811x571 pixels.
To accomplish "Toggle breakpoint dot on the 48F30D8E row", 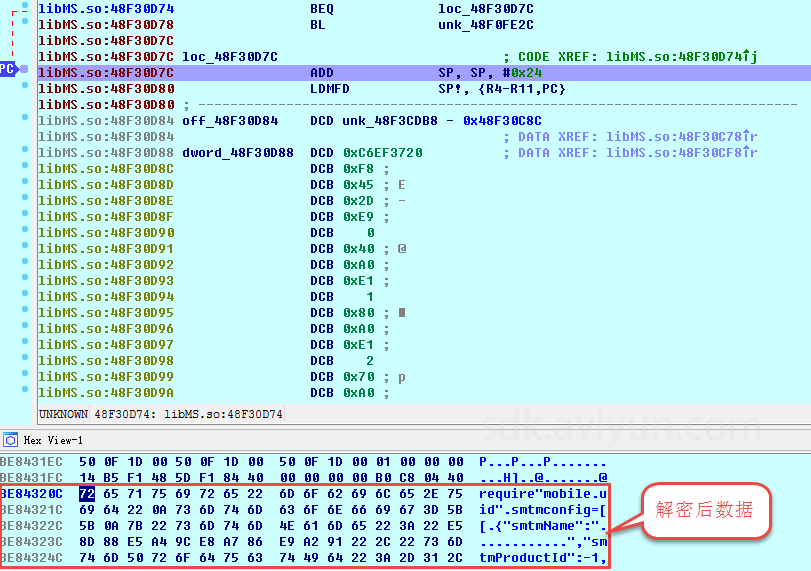I will click(25, 198).
